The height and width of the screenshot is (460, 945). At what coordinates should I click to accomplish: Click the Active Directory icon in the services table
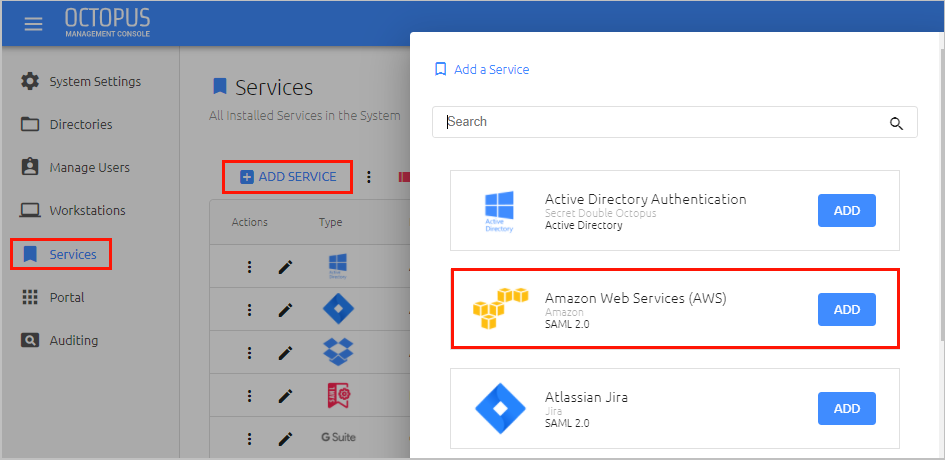(x=338, y=266)
